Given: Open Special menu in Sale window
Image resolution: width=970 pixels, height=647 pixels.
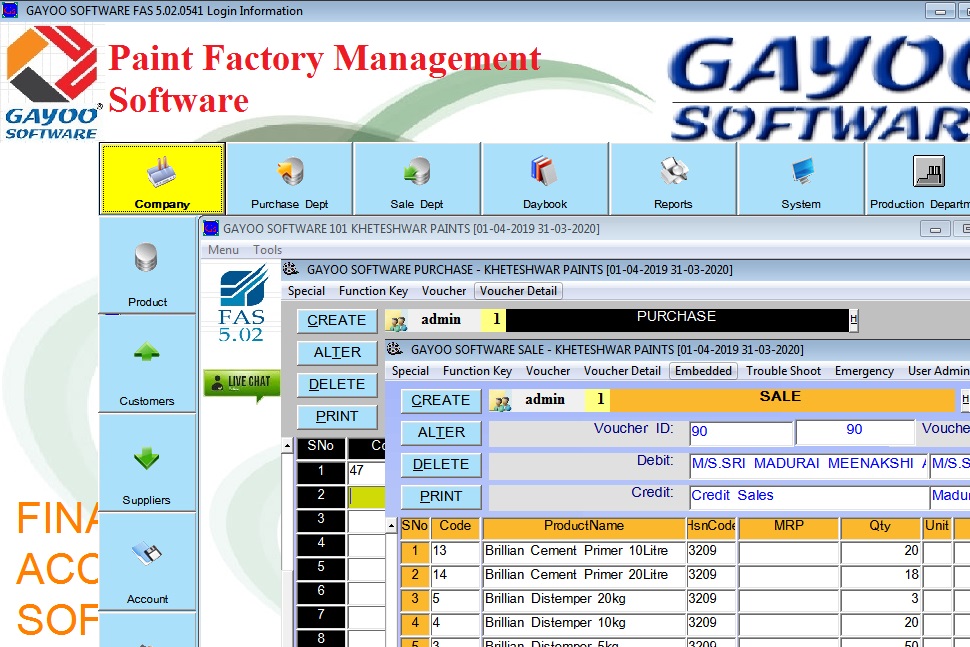Looking at the screenshot, I should (x=410, y=371).
